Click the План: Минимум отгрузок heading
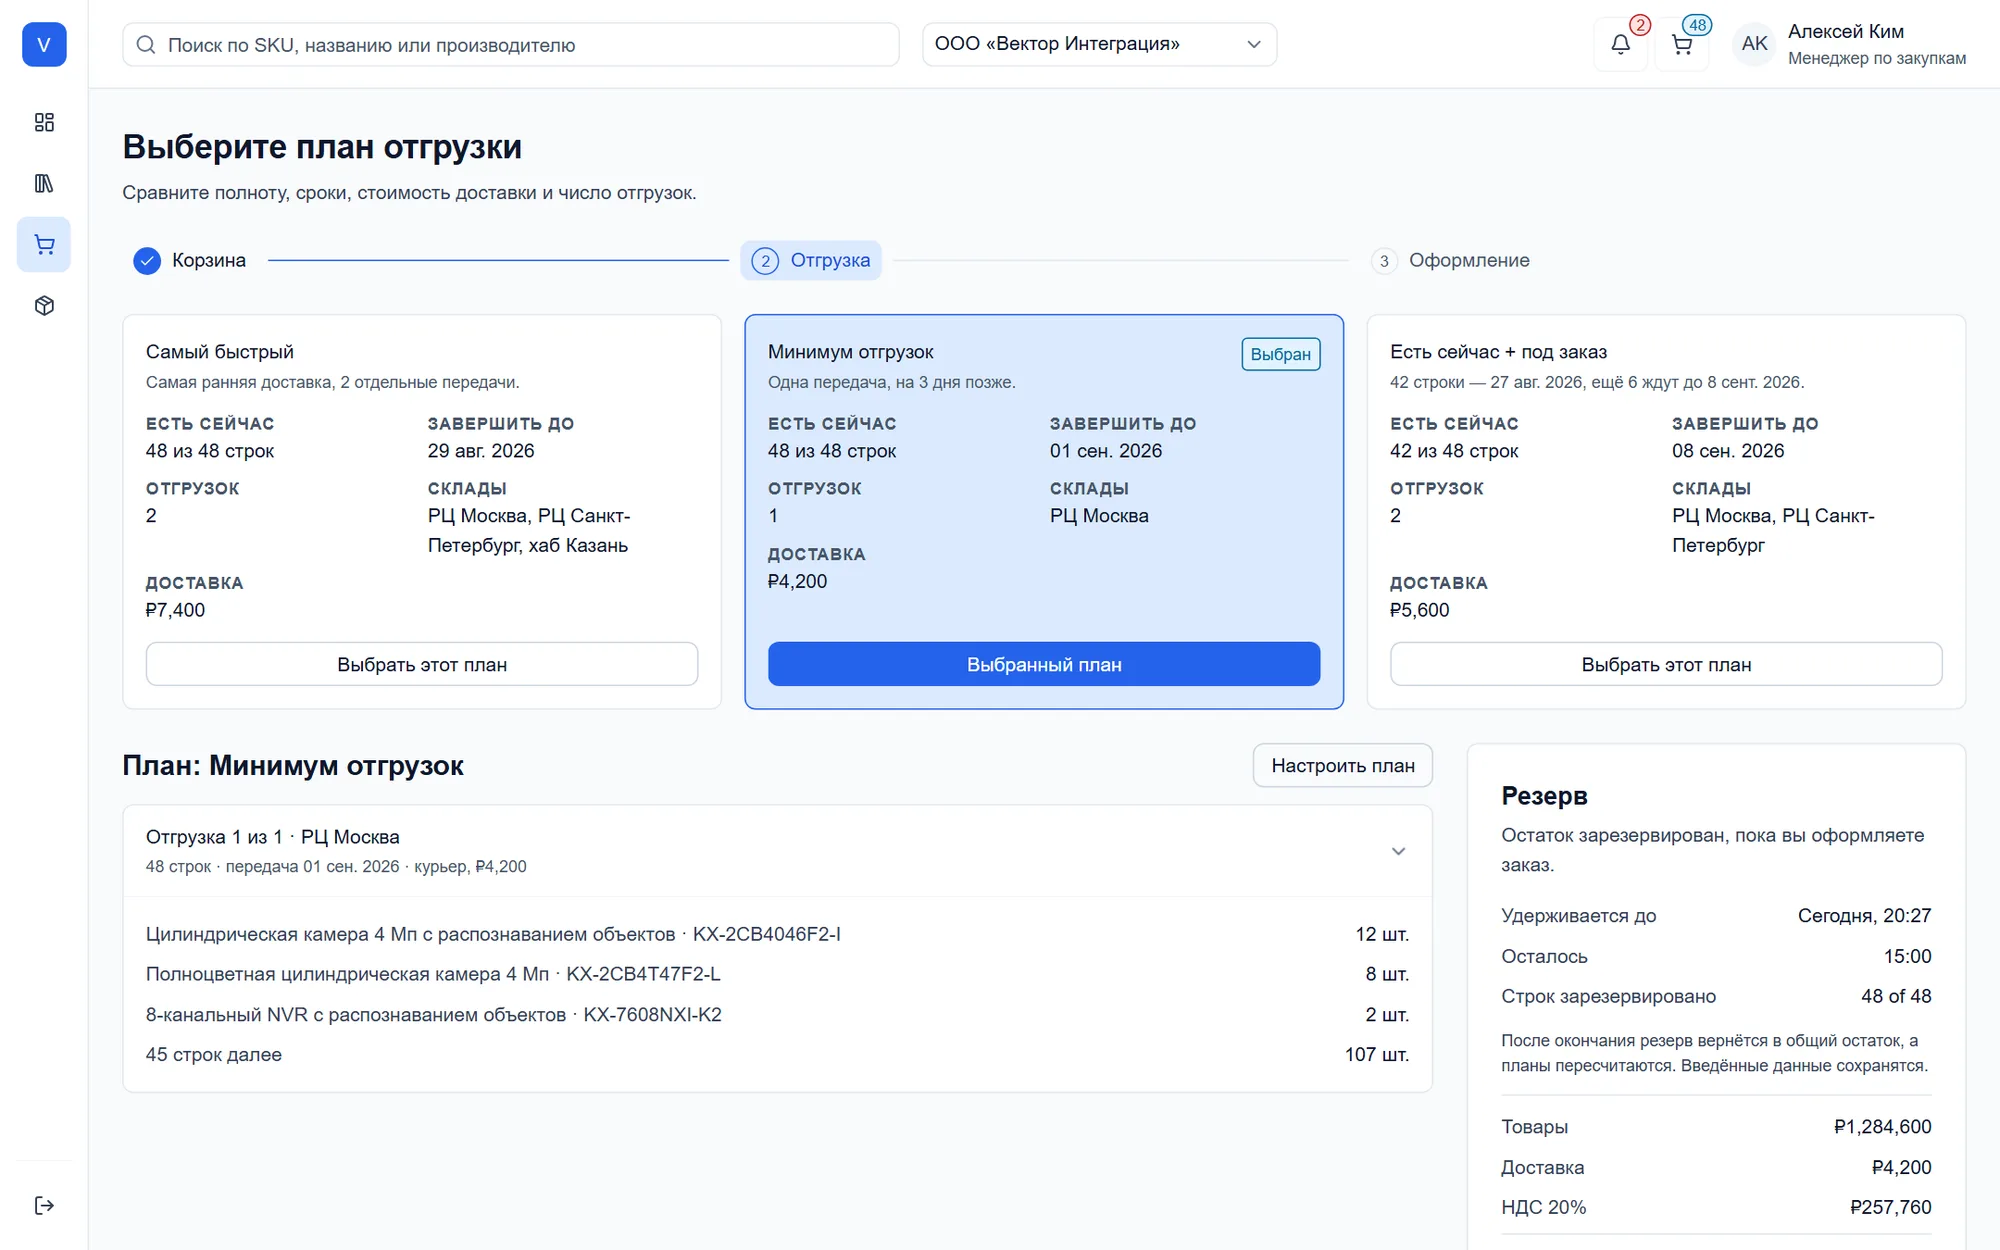This screenshot has height=1250, width=2000. (293, 766)
